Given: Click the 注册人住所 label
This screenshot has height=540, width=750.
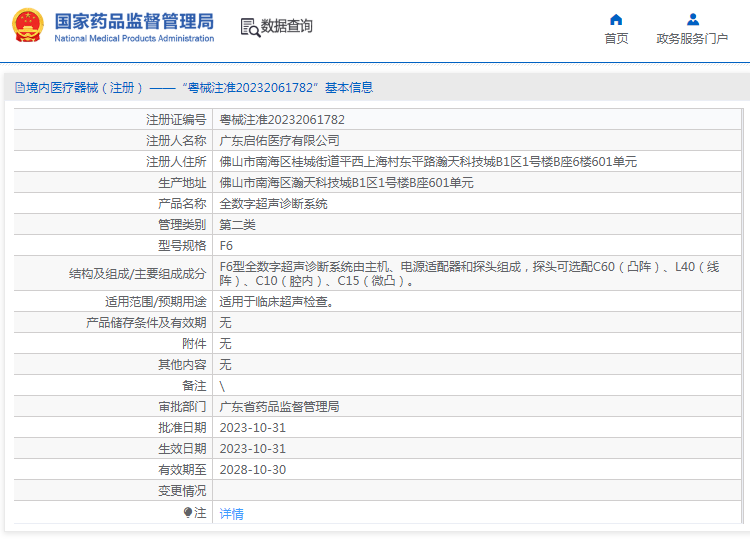Looking at the screenshot, I should tap(176, 162).
